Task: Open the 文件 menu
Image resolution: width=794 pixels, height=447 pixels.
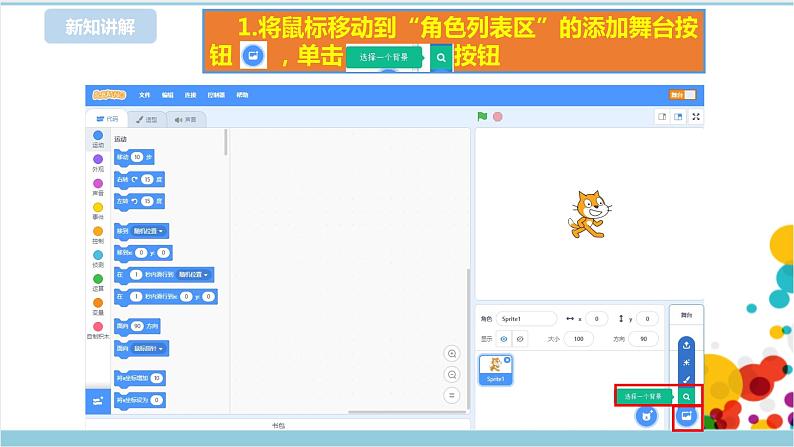Action: [145, 95]
